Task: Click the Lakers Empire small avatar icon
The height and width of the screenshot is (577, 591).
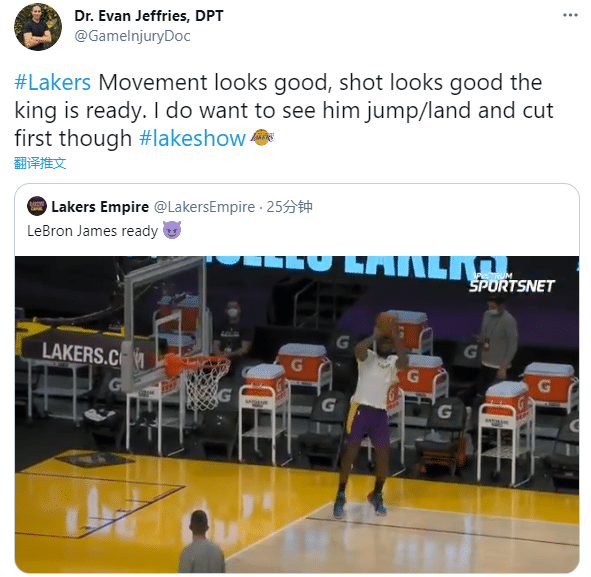Action: [x=37, y=206]
